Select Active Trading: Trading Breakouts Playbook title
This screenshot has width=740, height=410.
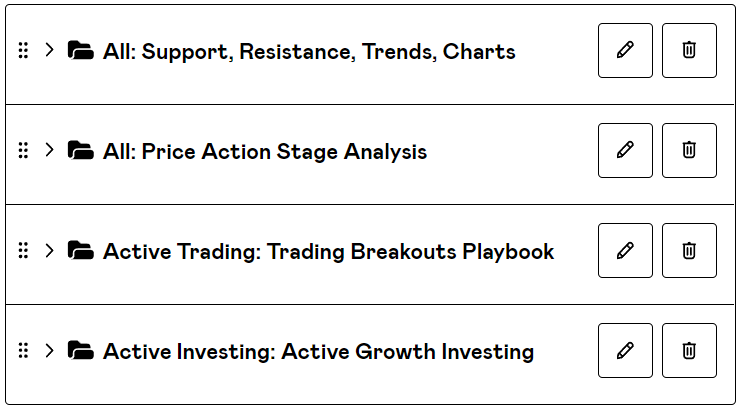coord(328,252)
